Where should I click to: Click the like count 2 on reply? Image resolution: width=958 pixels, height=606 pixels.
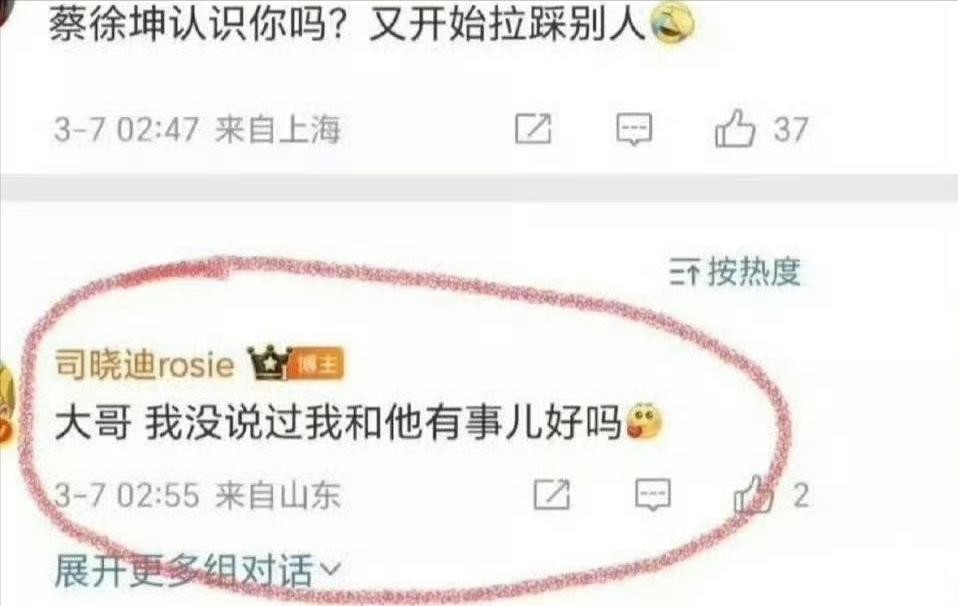(801, 495)
